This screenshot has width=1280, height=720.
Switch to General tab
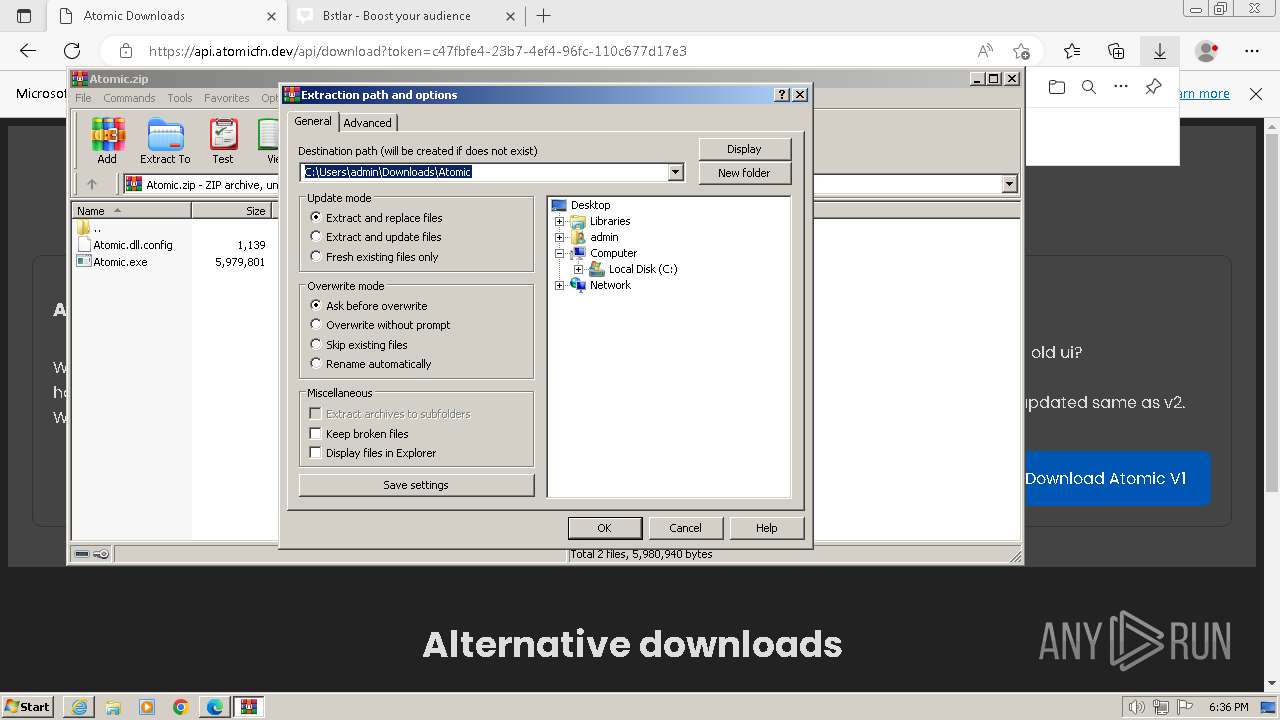[313, 121]
